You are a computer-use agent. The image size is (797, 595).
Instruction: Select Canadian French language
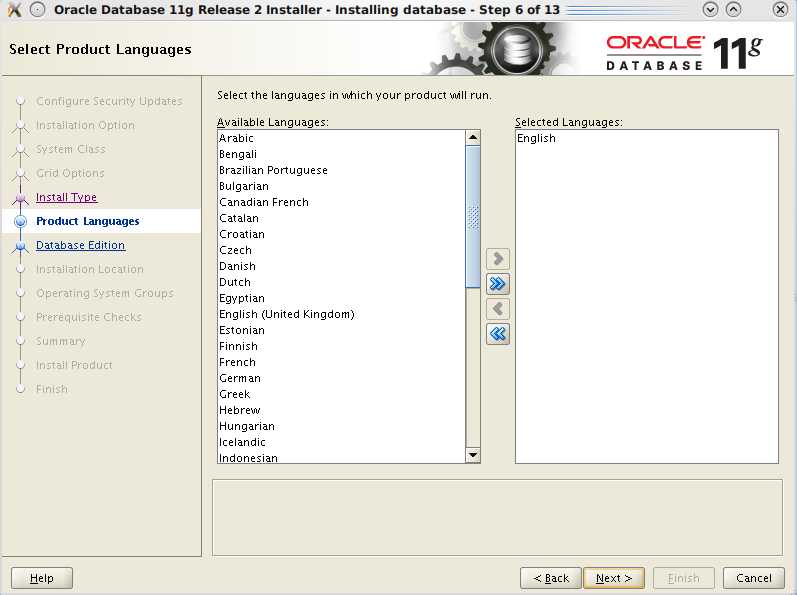pyautogui.click(x=341, y=202)
